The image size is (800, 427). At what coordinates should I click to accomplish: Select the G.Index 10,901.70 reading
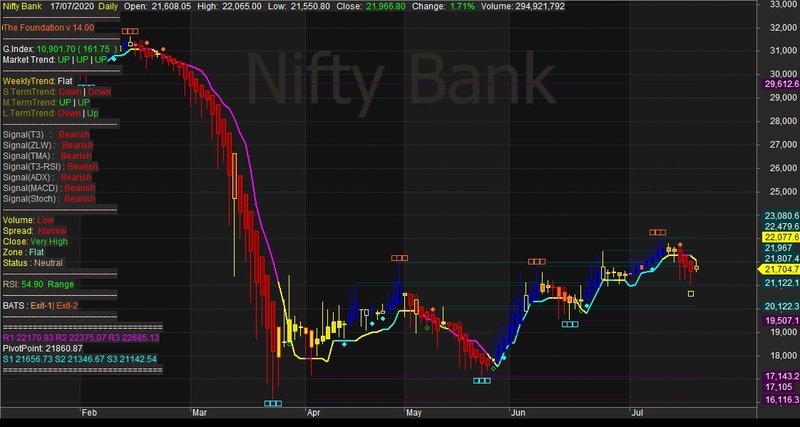pyautogui.click(x=62, y=49)
